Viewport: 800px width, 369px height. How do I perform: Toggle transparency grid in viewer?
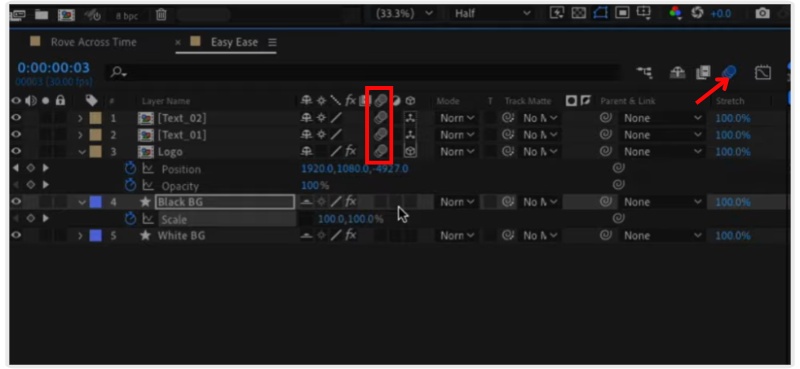pos(579,14)
